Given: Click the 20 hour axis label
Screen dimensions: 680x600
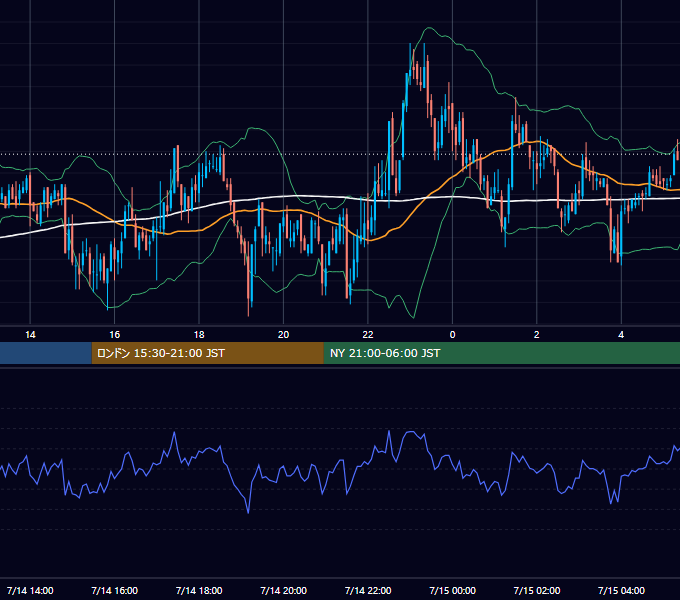Looking at the screenshot, I should (x=283, y=335).
